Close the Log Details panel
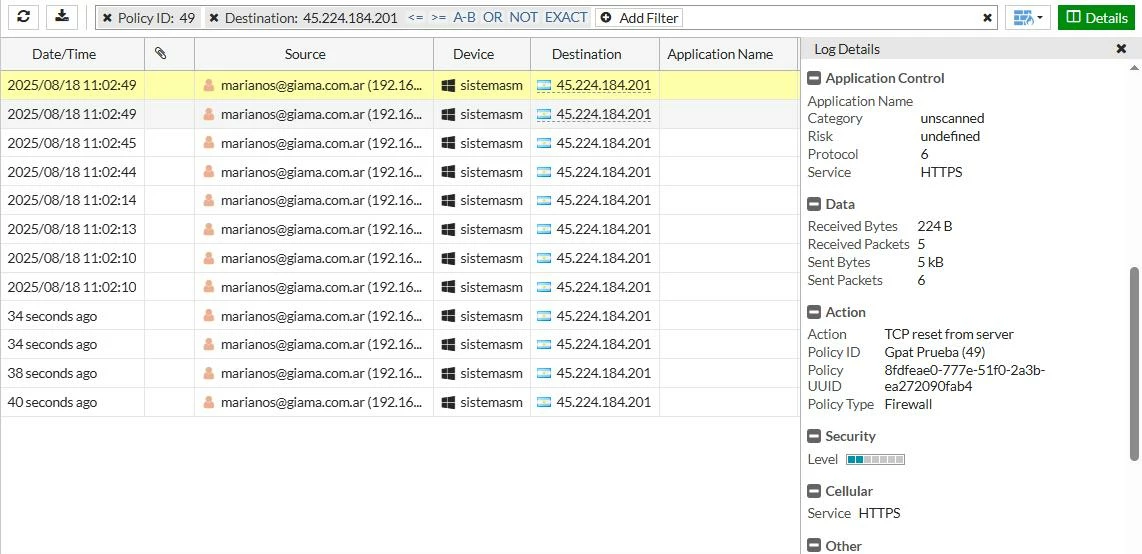This screenshot has width=1142, height=554. [1122, 49]
